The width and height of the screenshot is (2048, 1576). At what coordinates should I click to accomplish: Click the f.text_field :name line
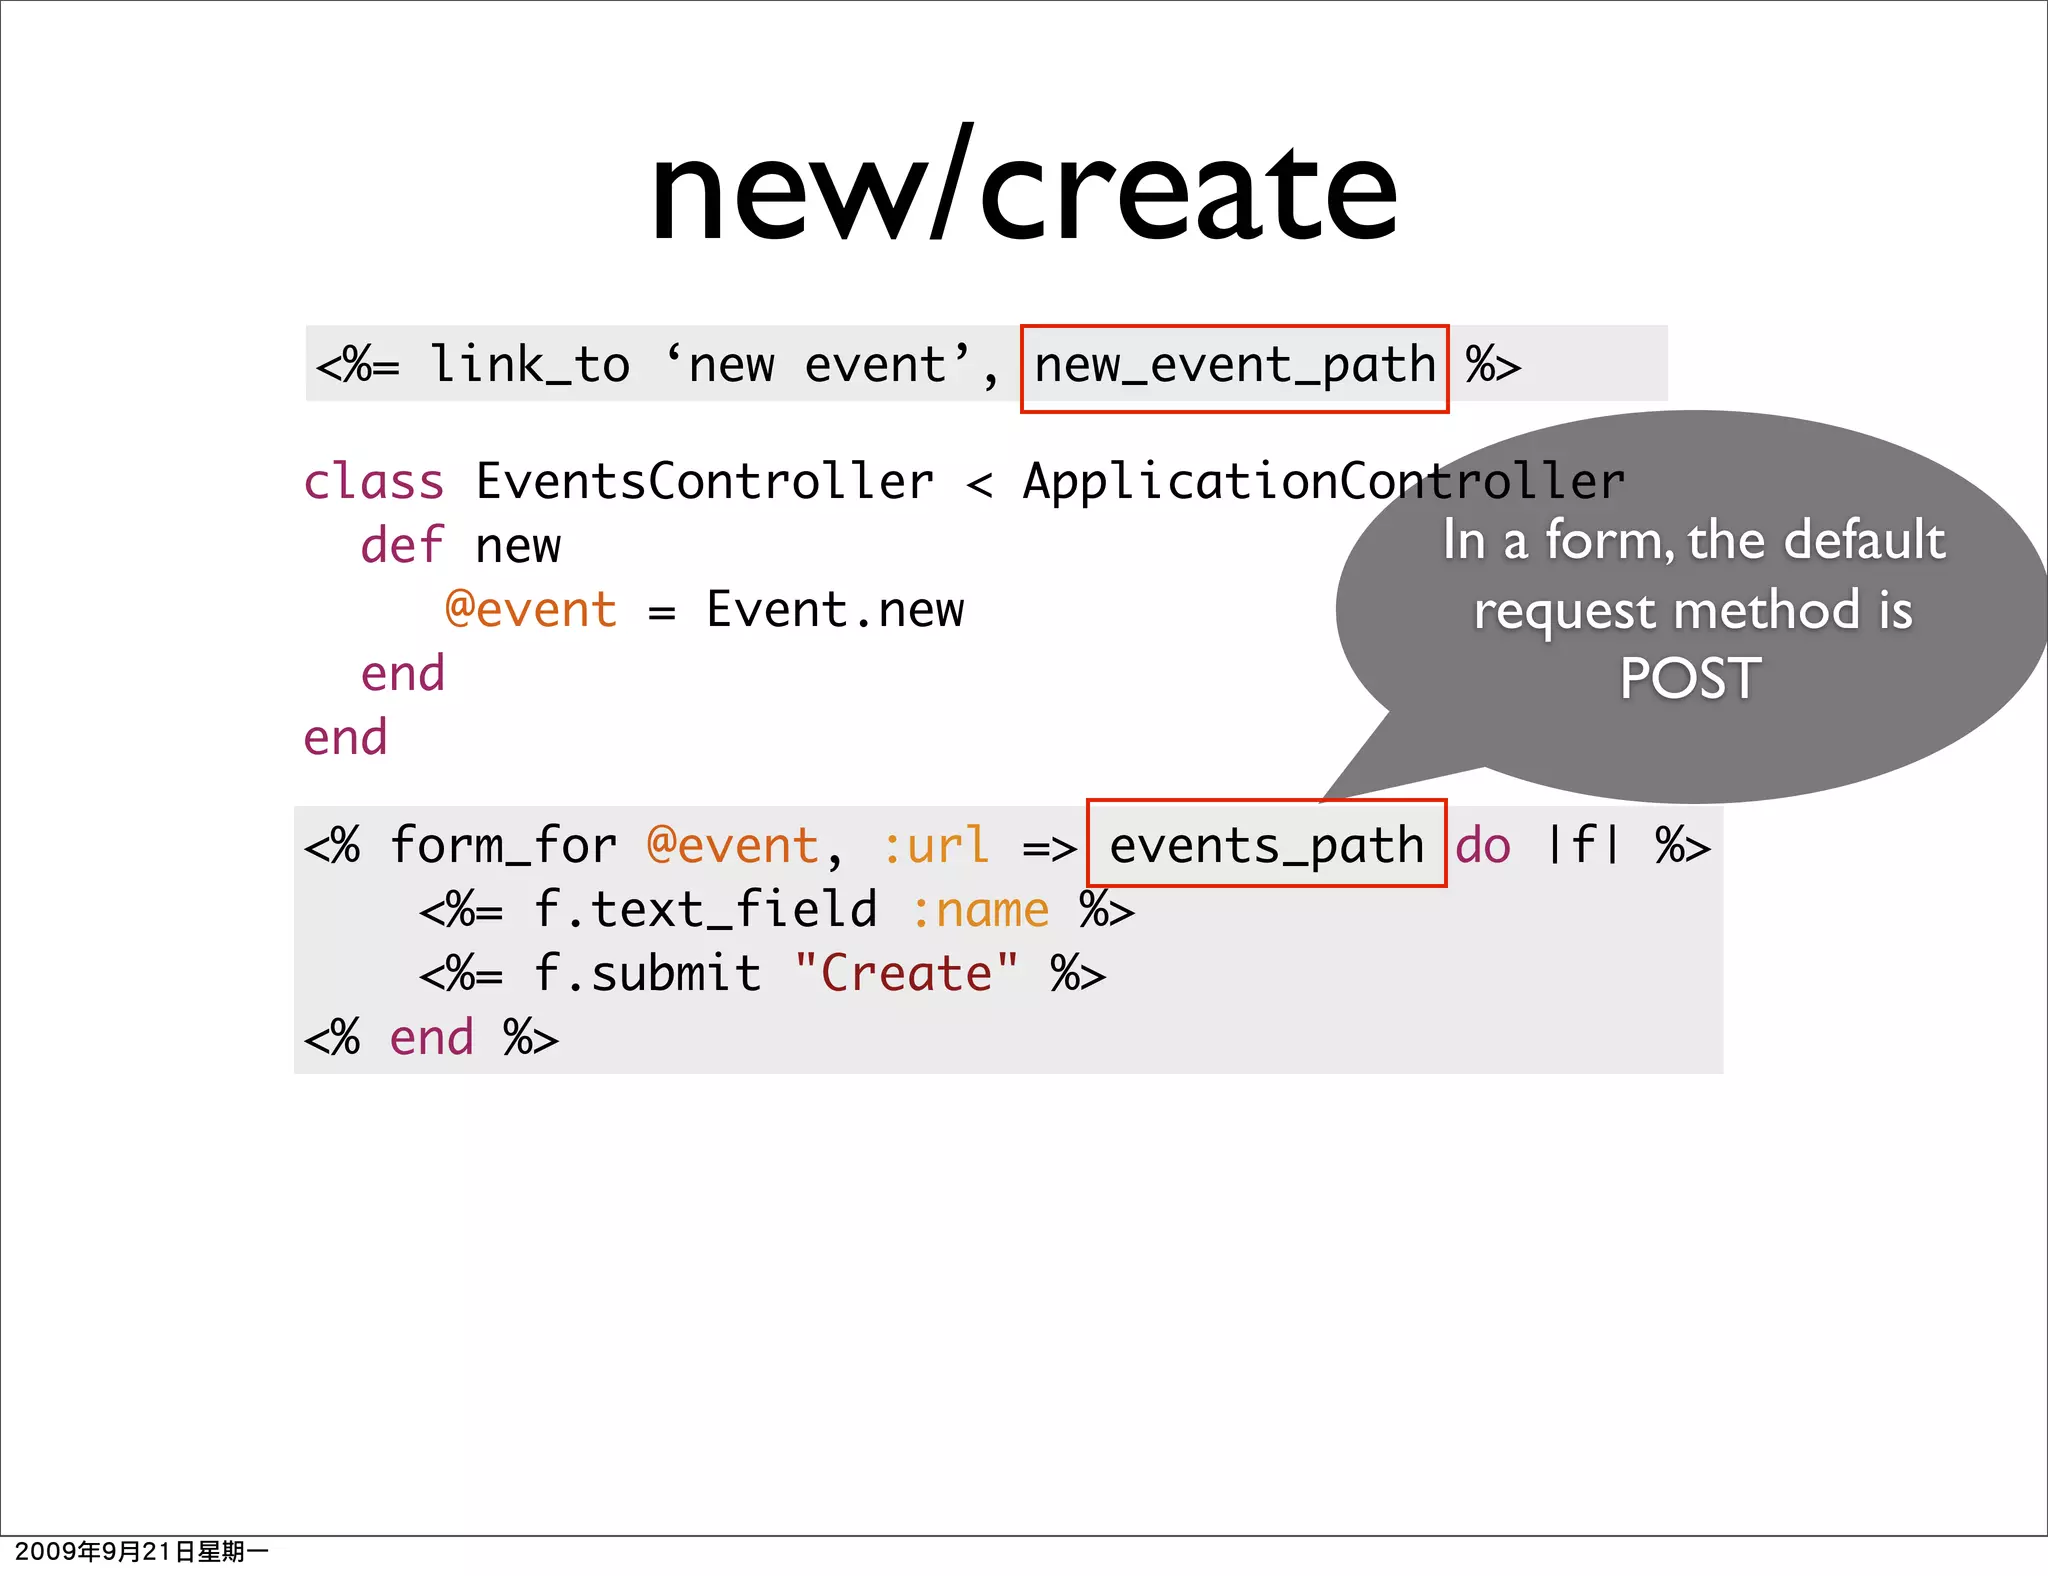pos(776,910)
